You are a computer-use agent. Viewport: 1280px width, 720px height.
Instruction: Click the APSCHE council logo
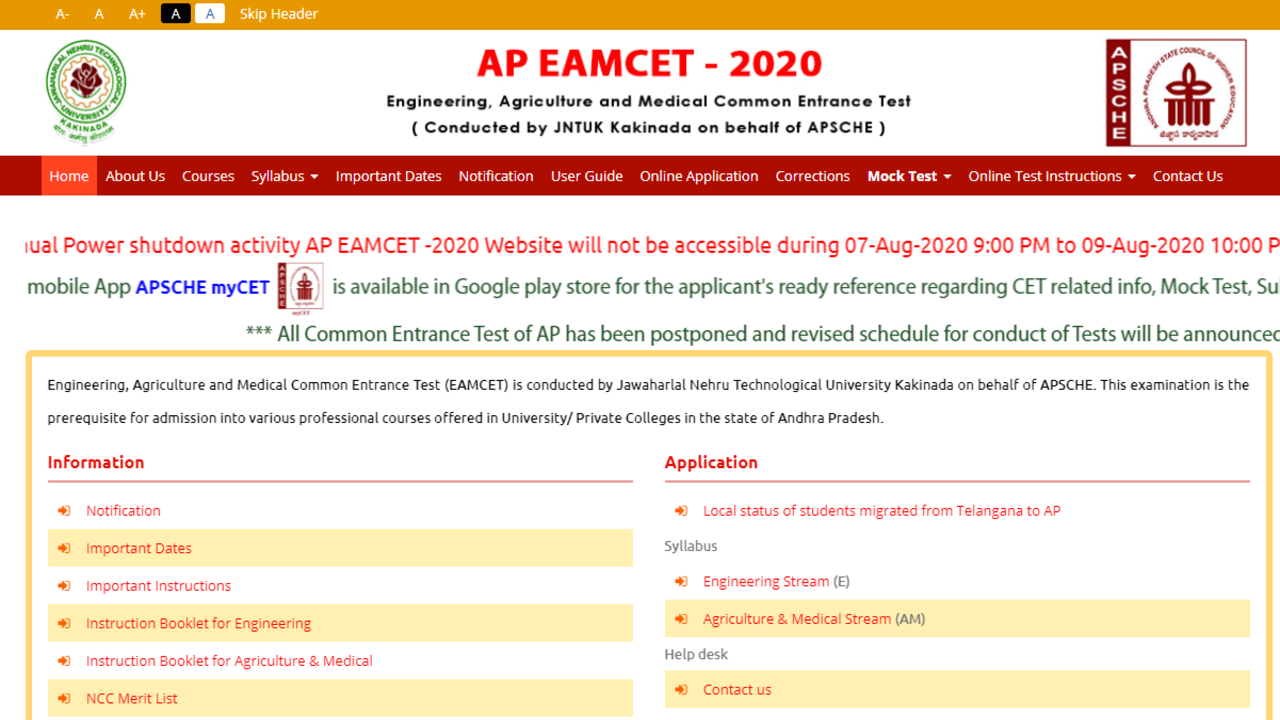[x=1176, y=93]
